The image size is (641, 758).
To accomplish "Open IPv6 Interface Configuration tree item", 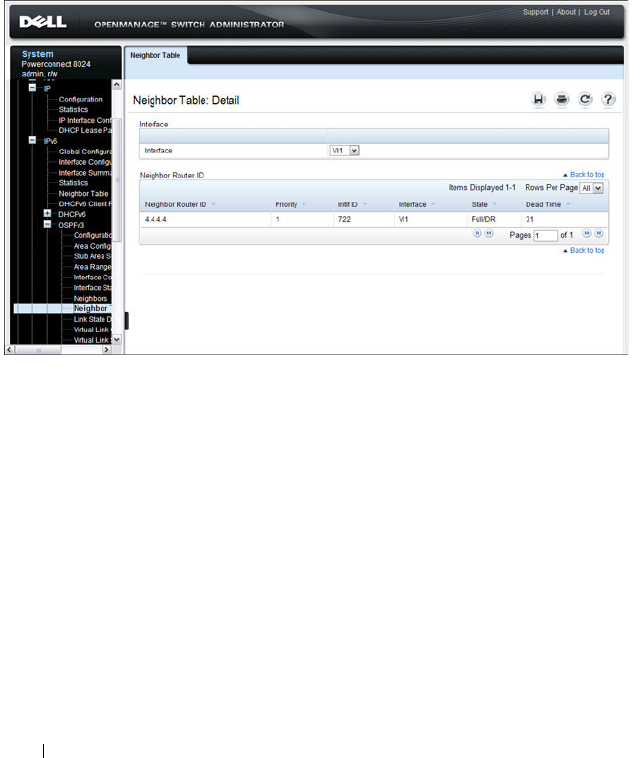I will 85,162.
